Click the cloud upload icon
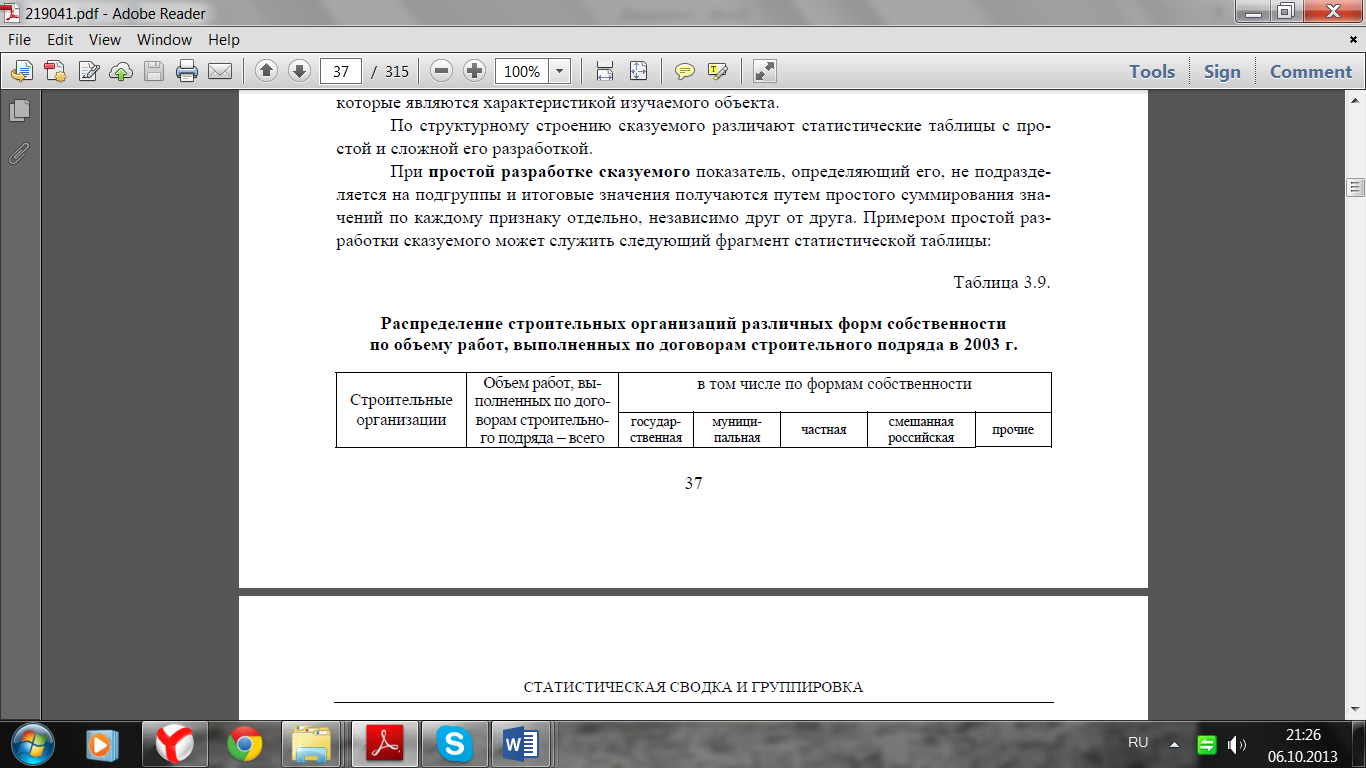Viewport: 1366px width, 768px height. coord(121,71)
